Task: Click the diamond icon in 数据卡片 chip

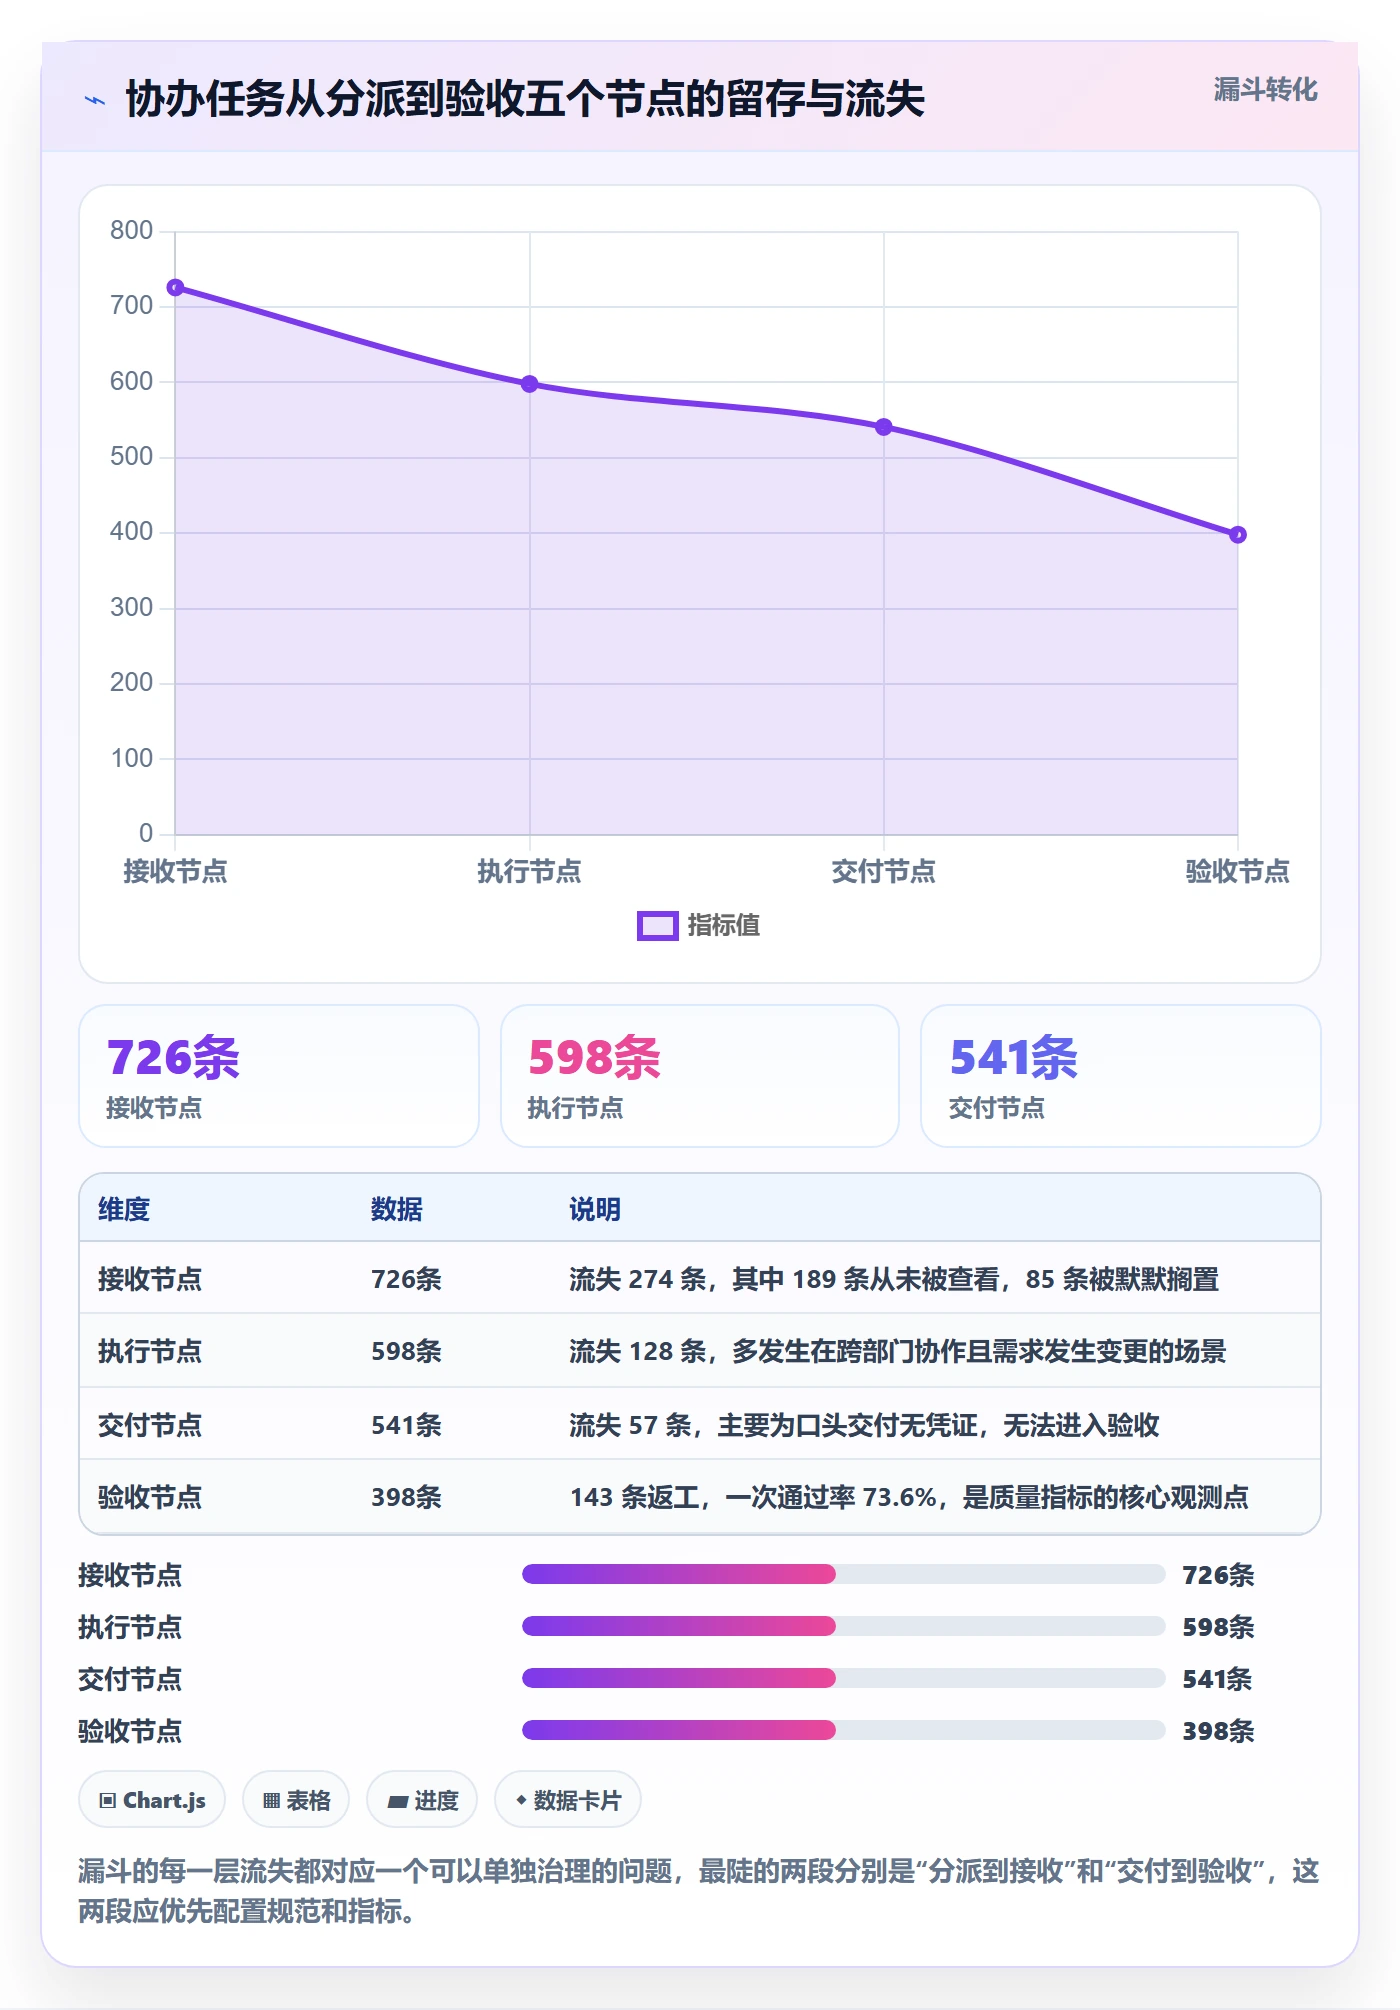Action: point(521,1801)
